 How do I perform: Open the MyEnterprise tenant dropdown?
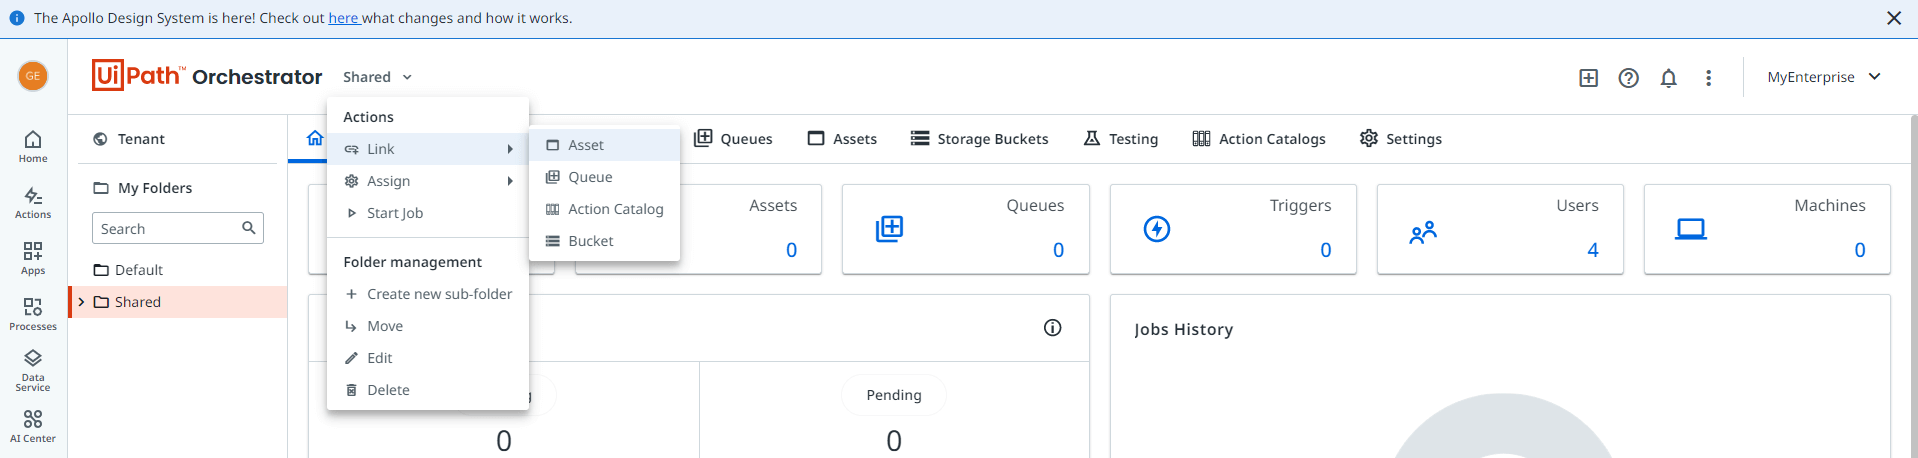pos(1824,77)
